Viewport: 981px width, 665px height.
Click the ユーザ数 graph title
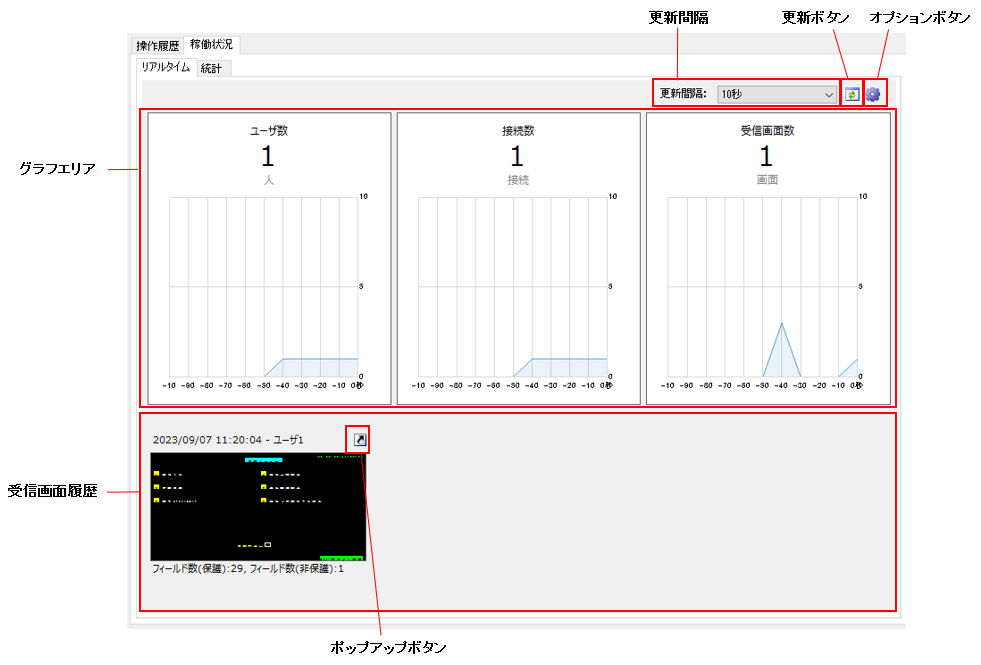(268, 131)
